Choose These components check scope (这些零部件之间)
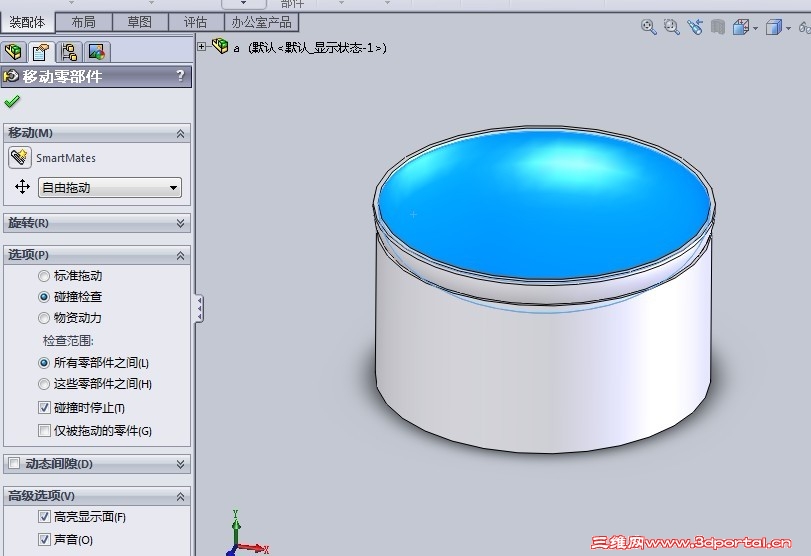811x556 pixels. coord(44,384)
